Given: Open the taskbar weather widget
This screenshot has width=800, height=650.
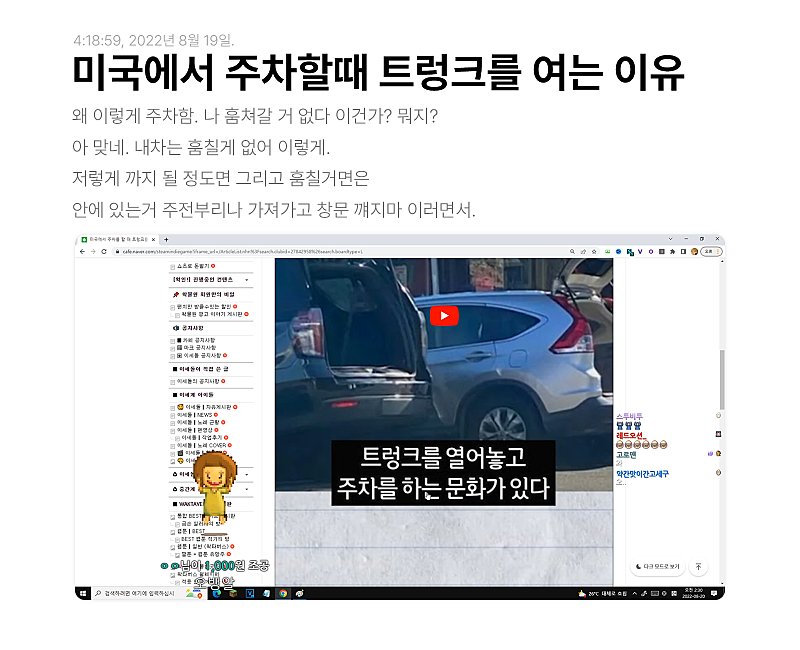Looking at the screenshot, I should pos(602,593).
